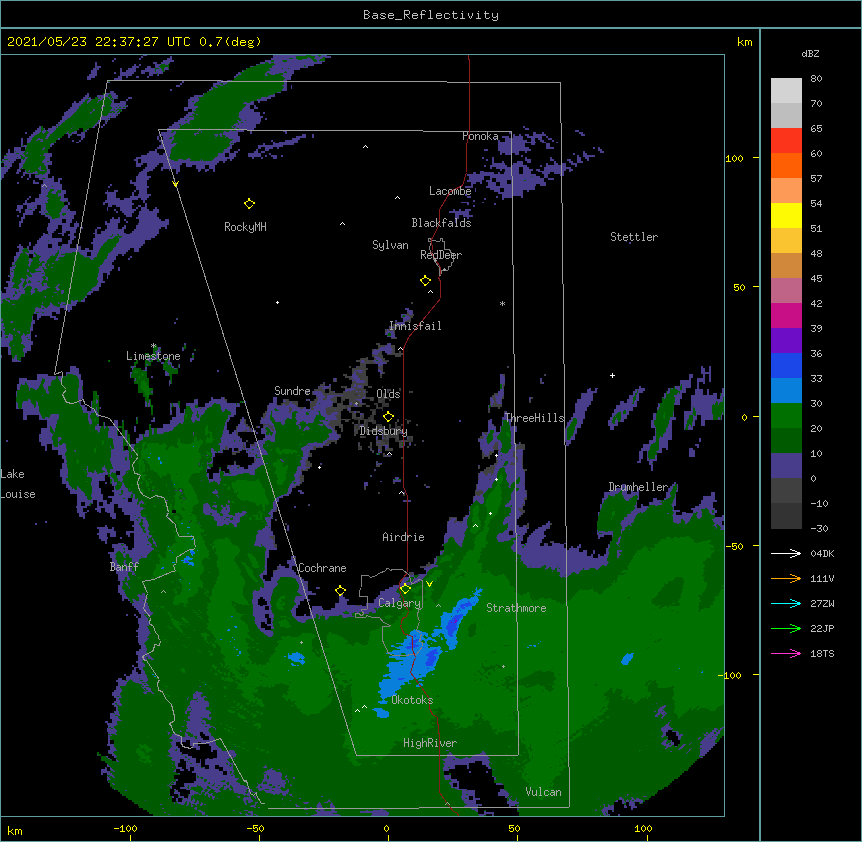Click the Base_Reflectivity title

(431, 15)
